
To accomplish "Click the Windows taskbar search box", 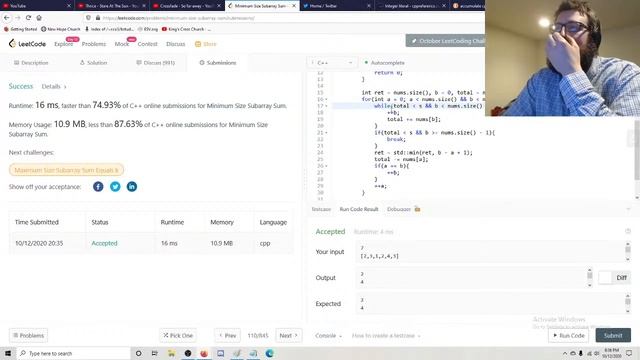I will point(73,353).
